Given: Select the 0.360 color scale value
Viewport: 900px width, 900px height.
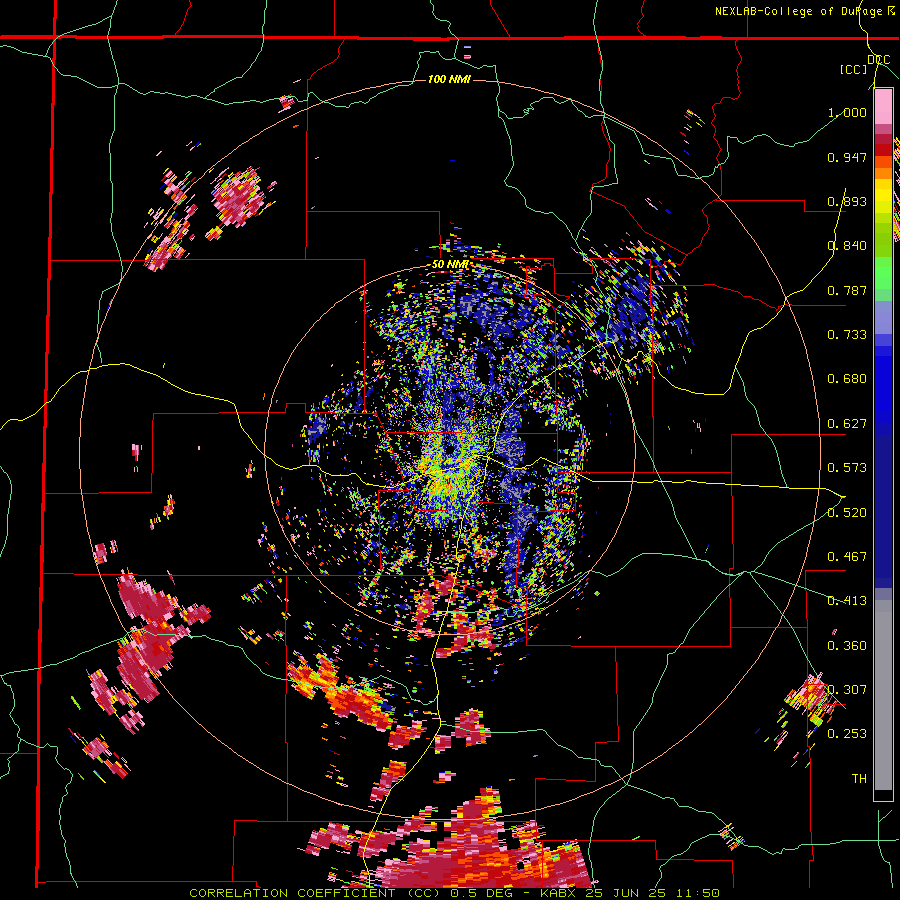Looking at the screenshot, I should pyautogui.click(x=847, y=646).
